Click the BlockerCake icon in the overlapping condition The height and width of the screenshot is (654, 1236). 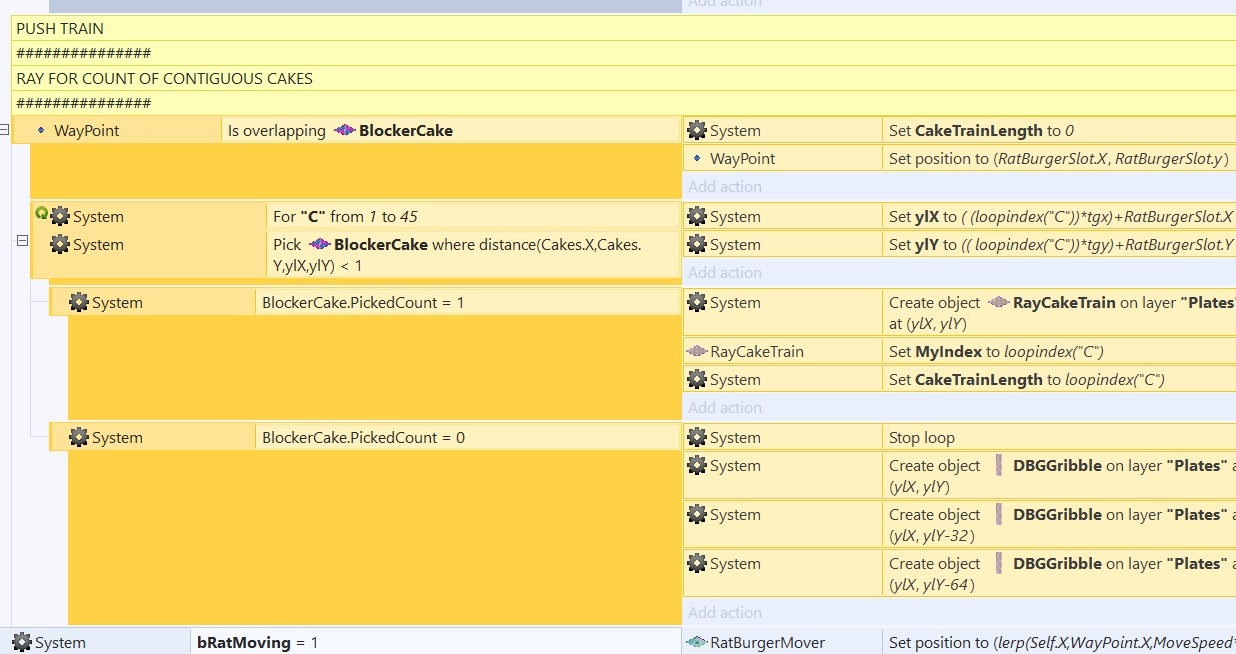tap(344, 130)
